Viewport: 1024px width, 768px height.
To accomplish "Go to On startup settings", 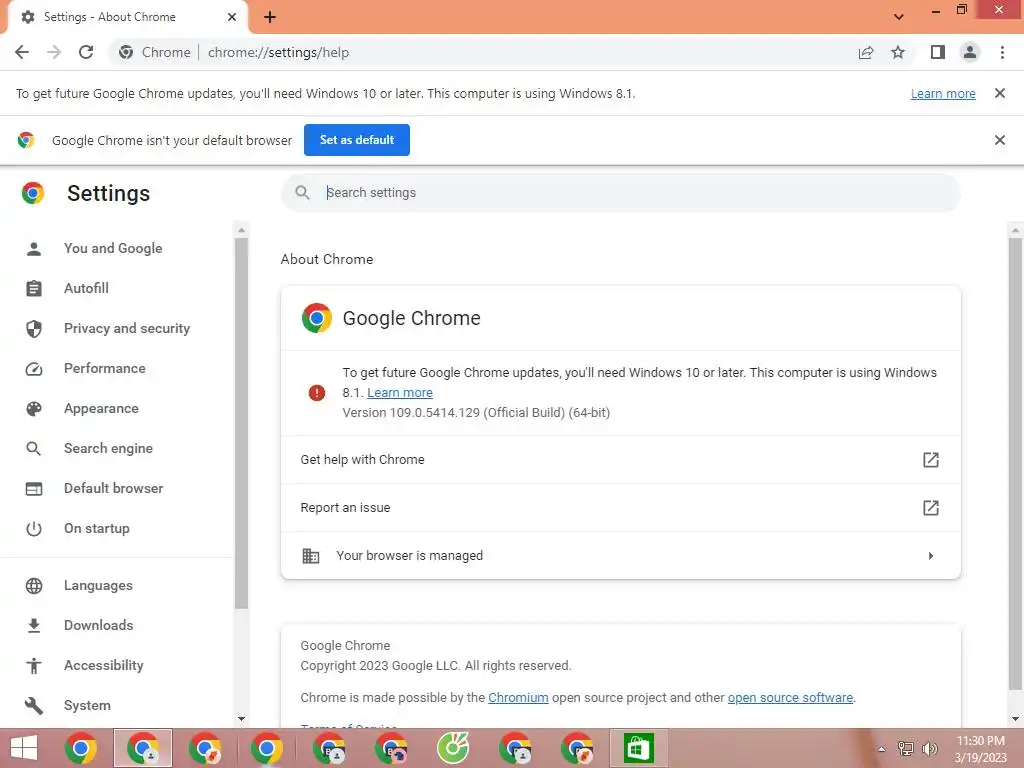I will click(x=97, y=528).
